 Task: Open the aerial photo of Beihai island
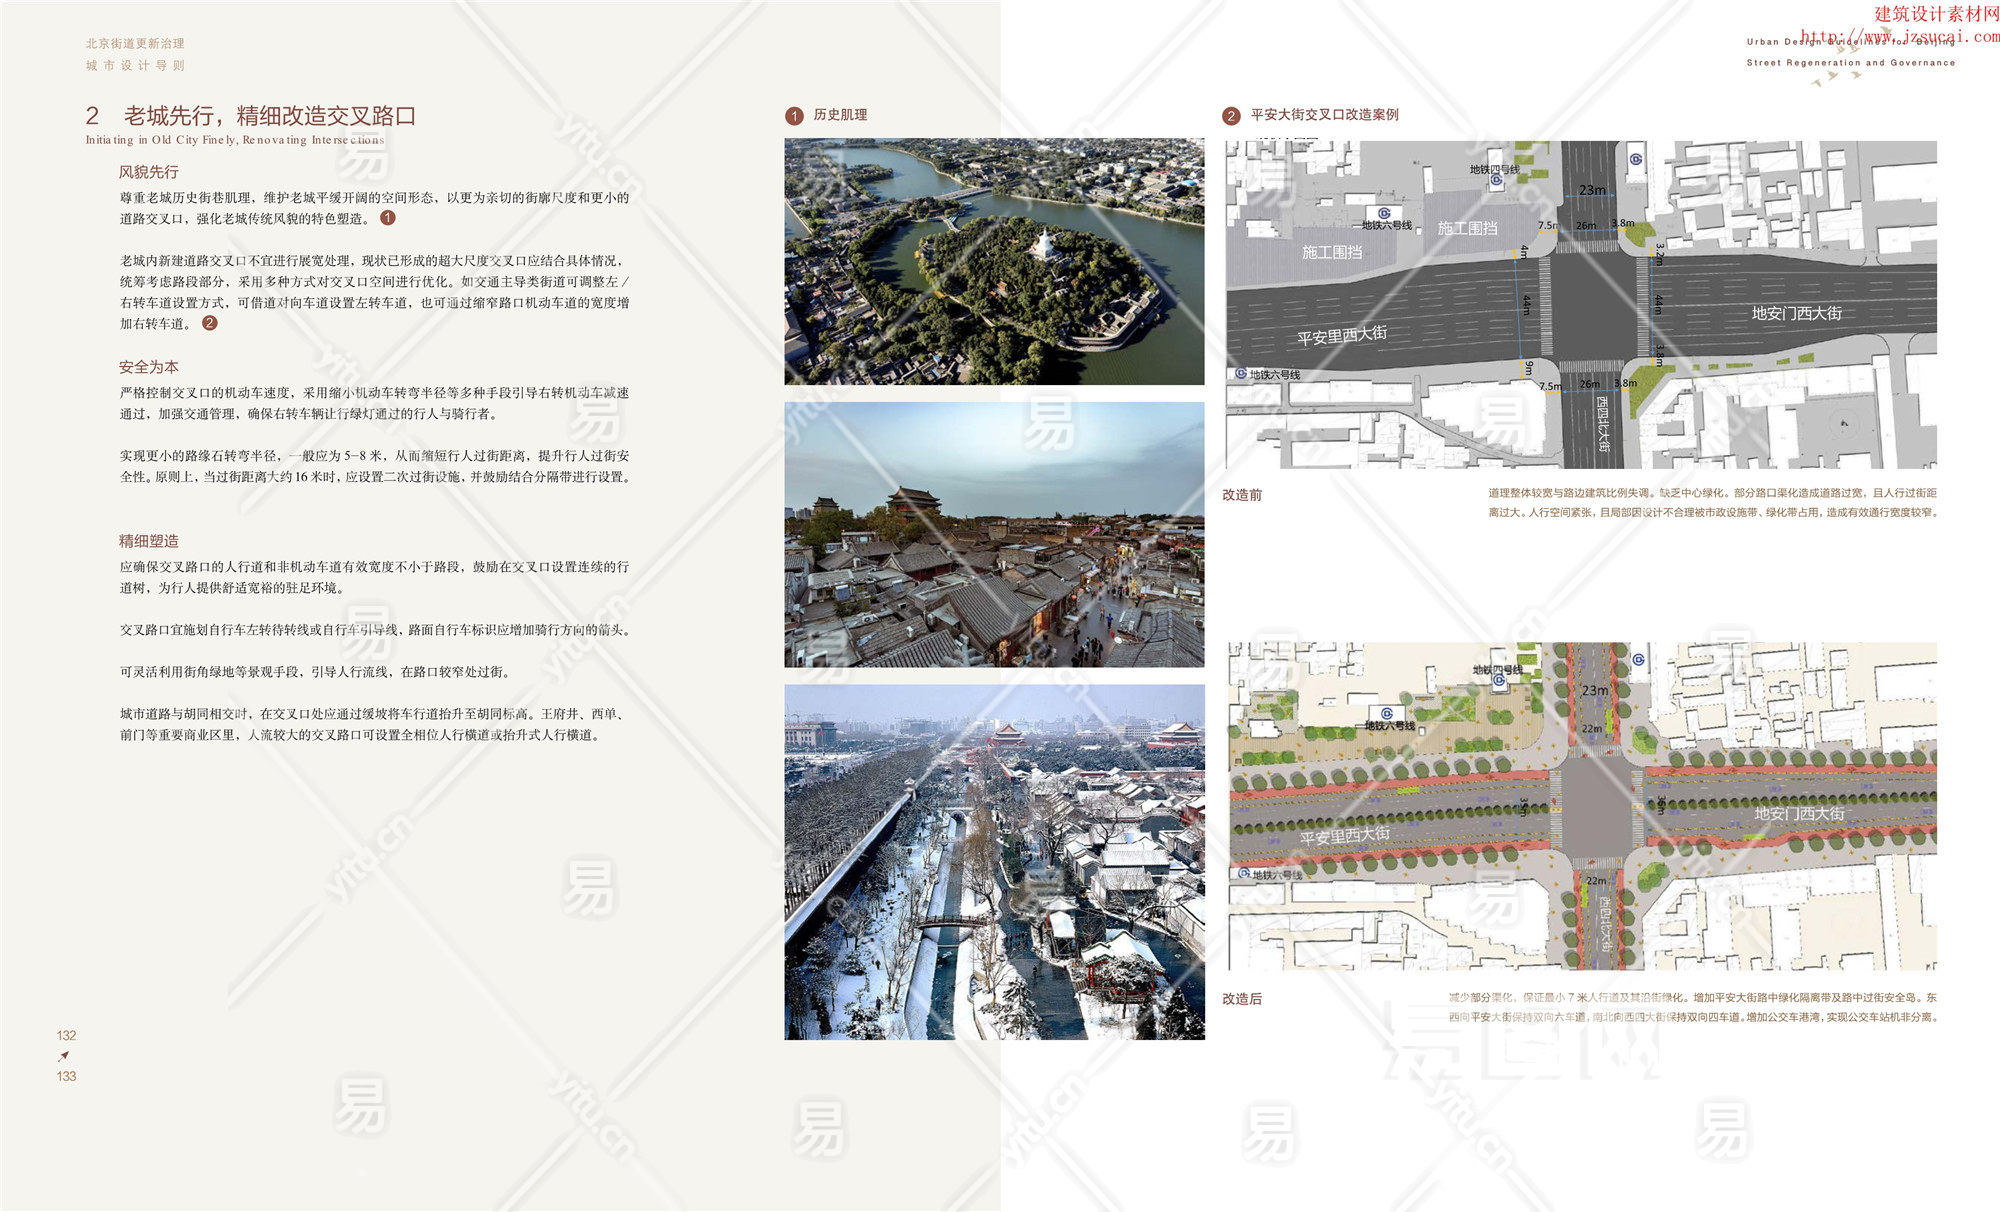point(994,261)
